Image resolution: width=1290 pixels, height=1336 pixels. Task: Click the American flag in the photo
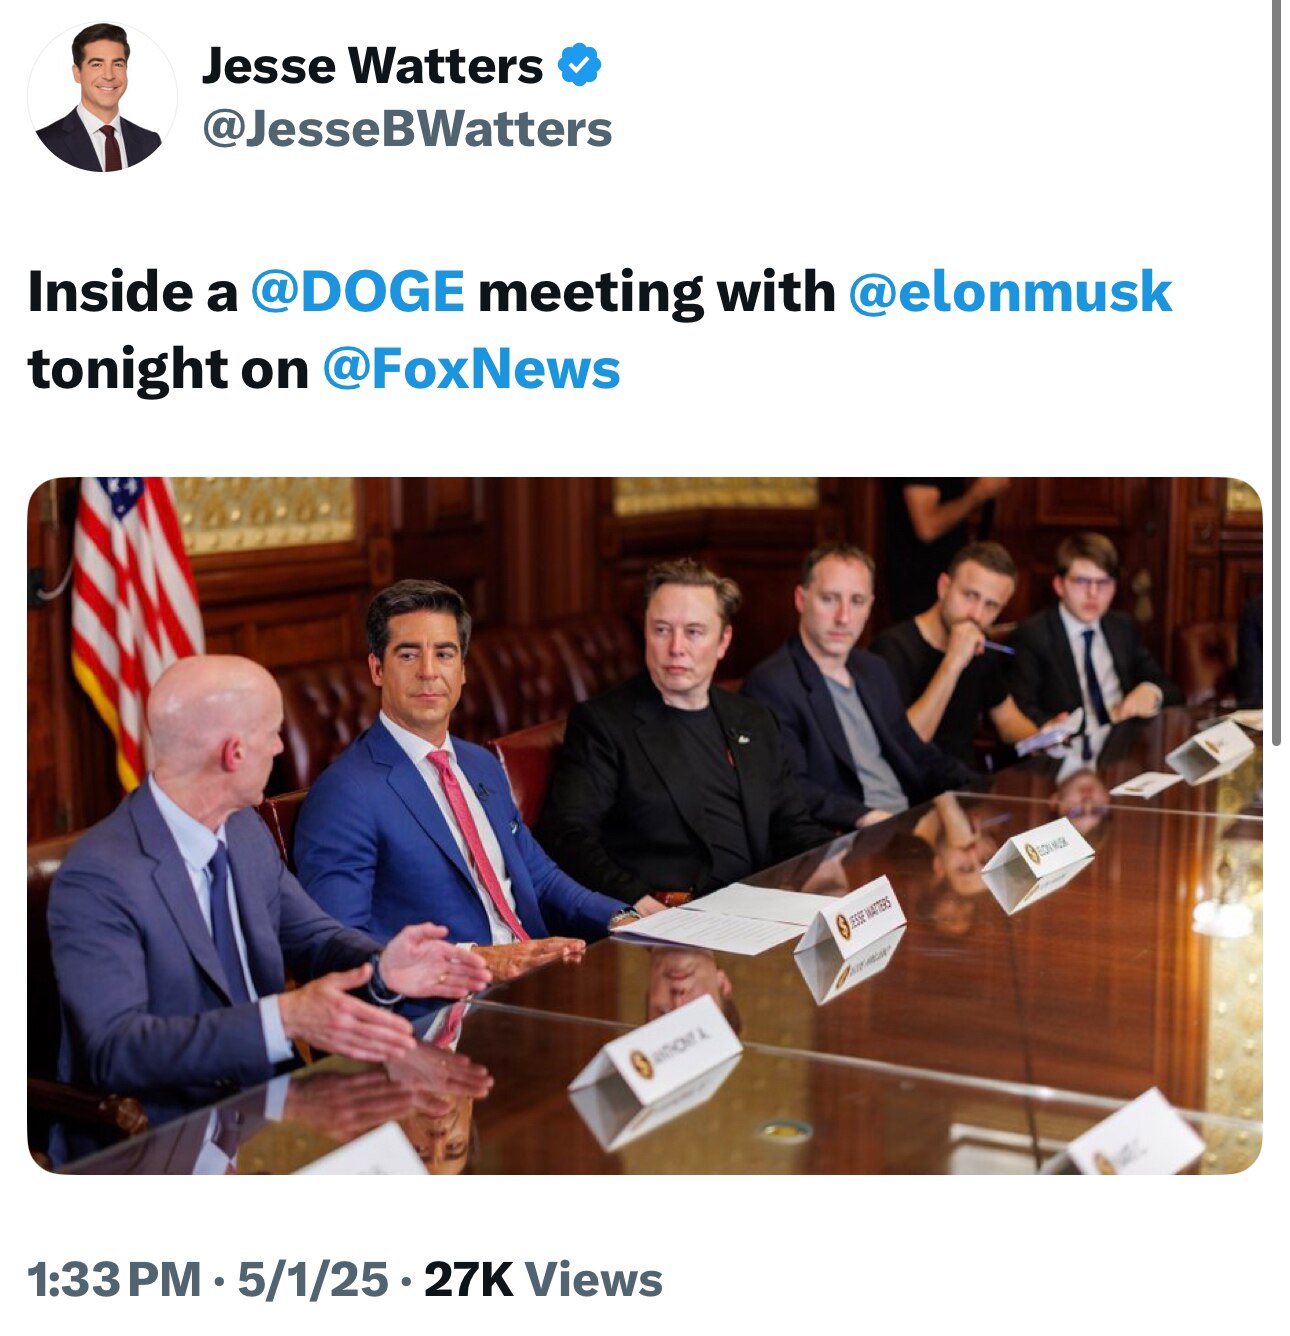click(130, 610)
